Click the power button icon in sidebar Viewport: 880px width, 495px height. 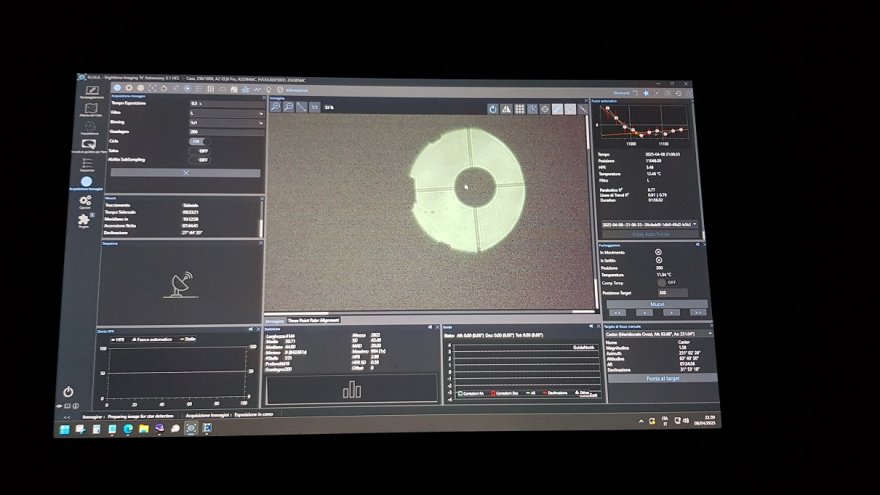click(x=69, y=392)
